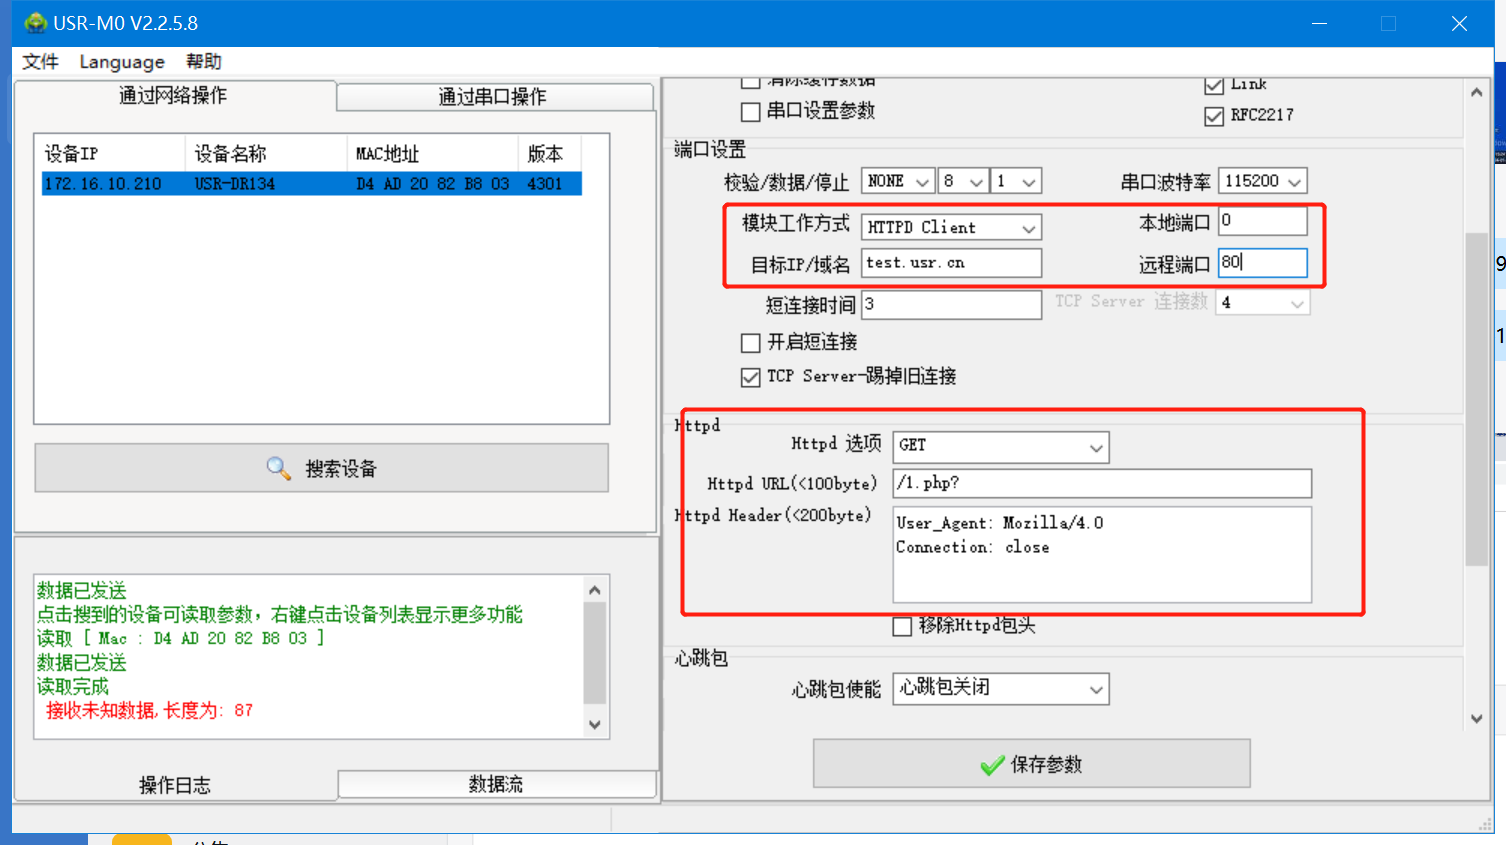Click the 设备IP column header
This screenshot has width=1506, height=845.
(x=110, y=154)
